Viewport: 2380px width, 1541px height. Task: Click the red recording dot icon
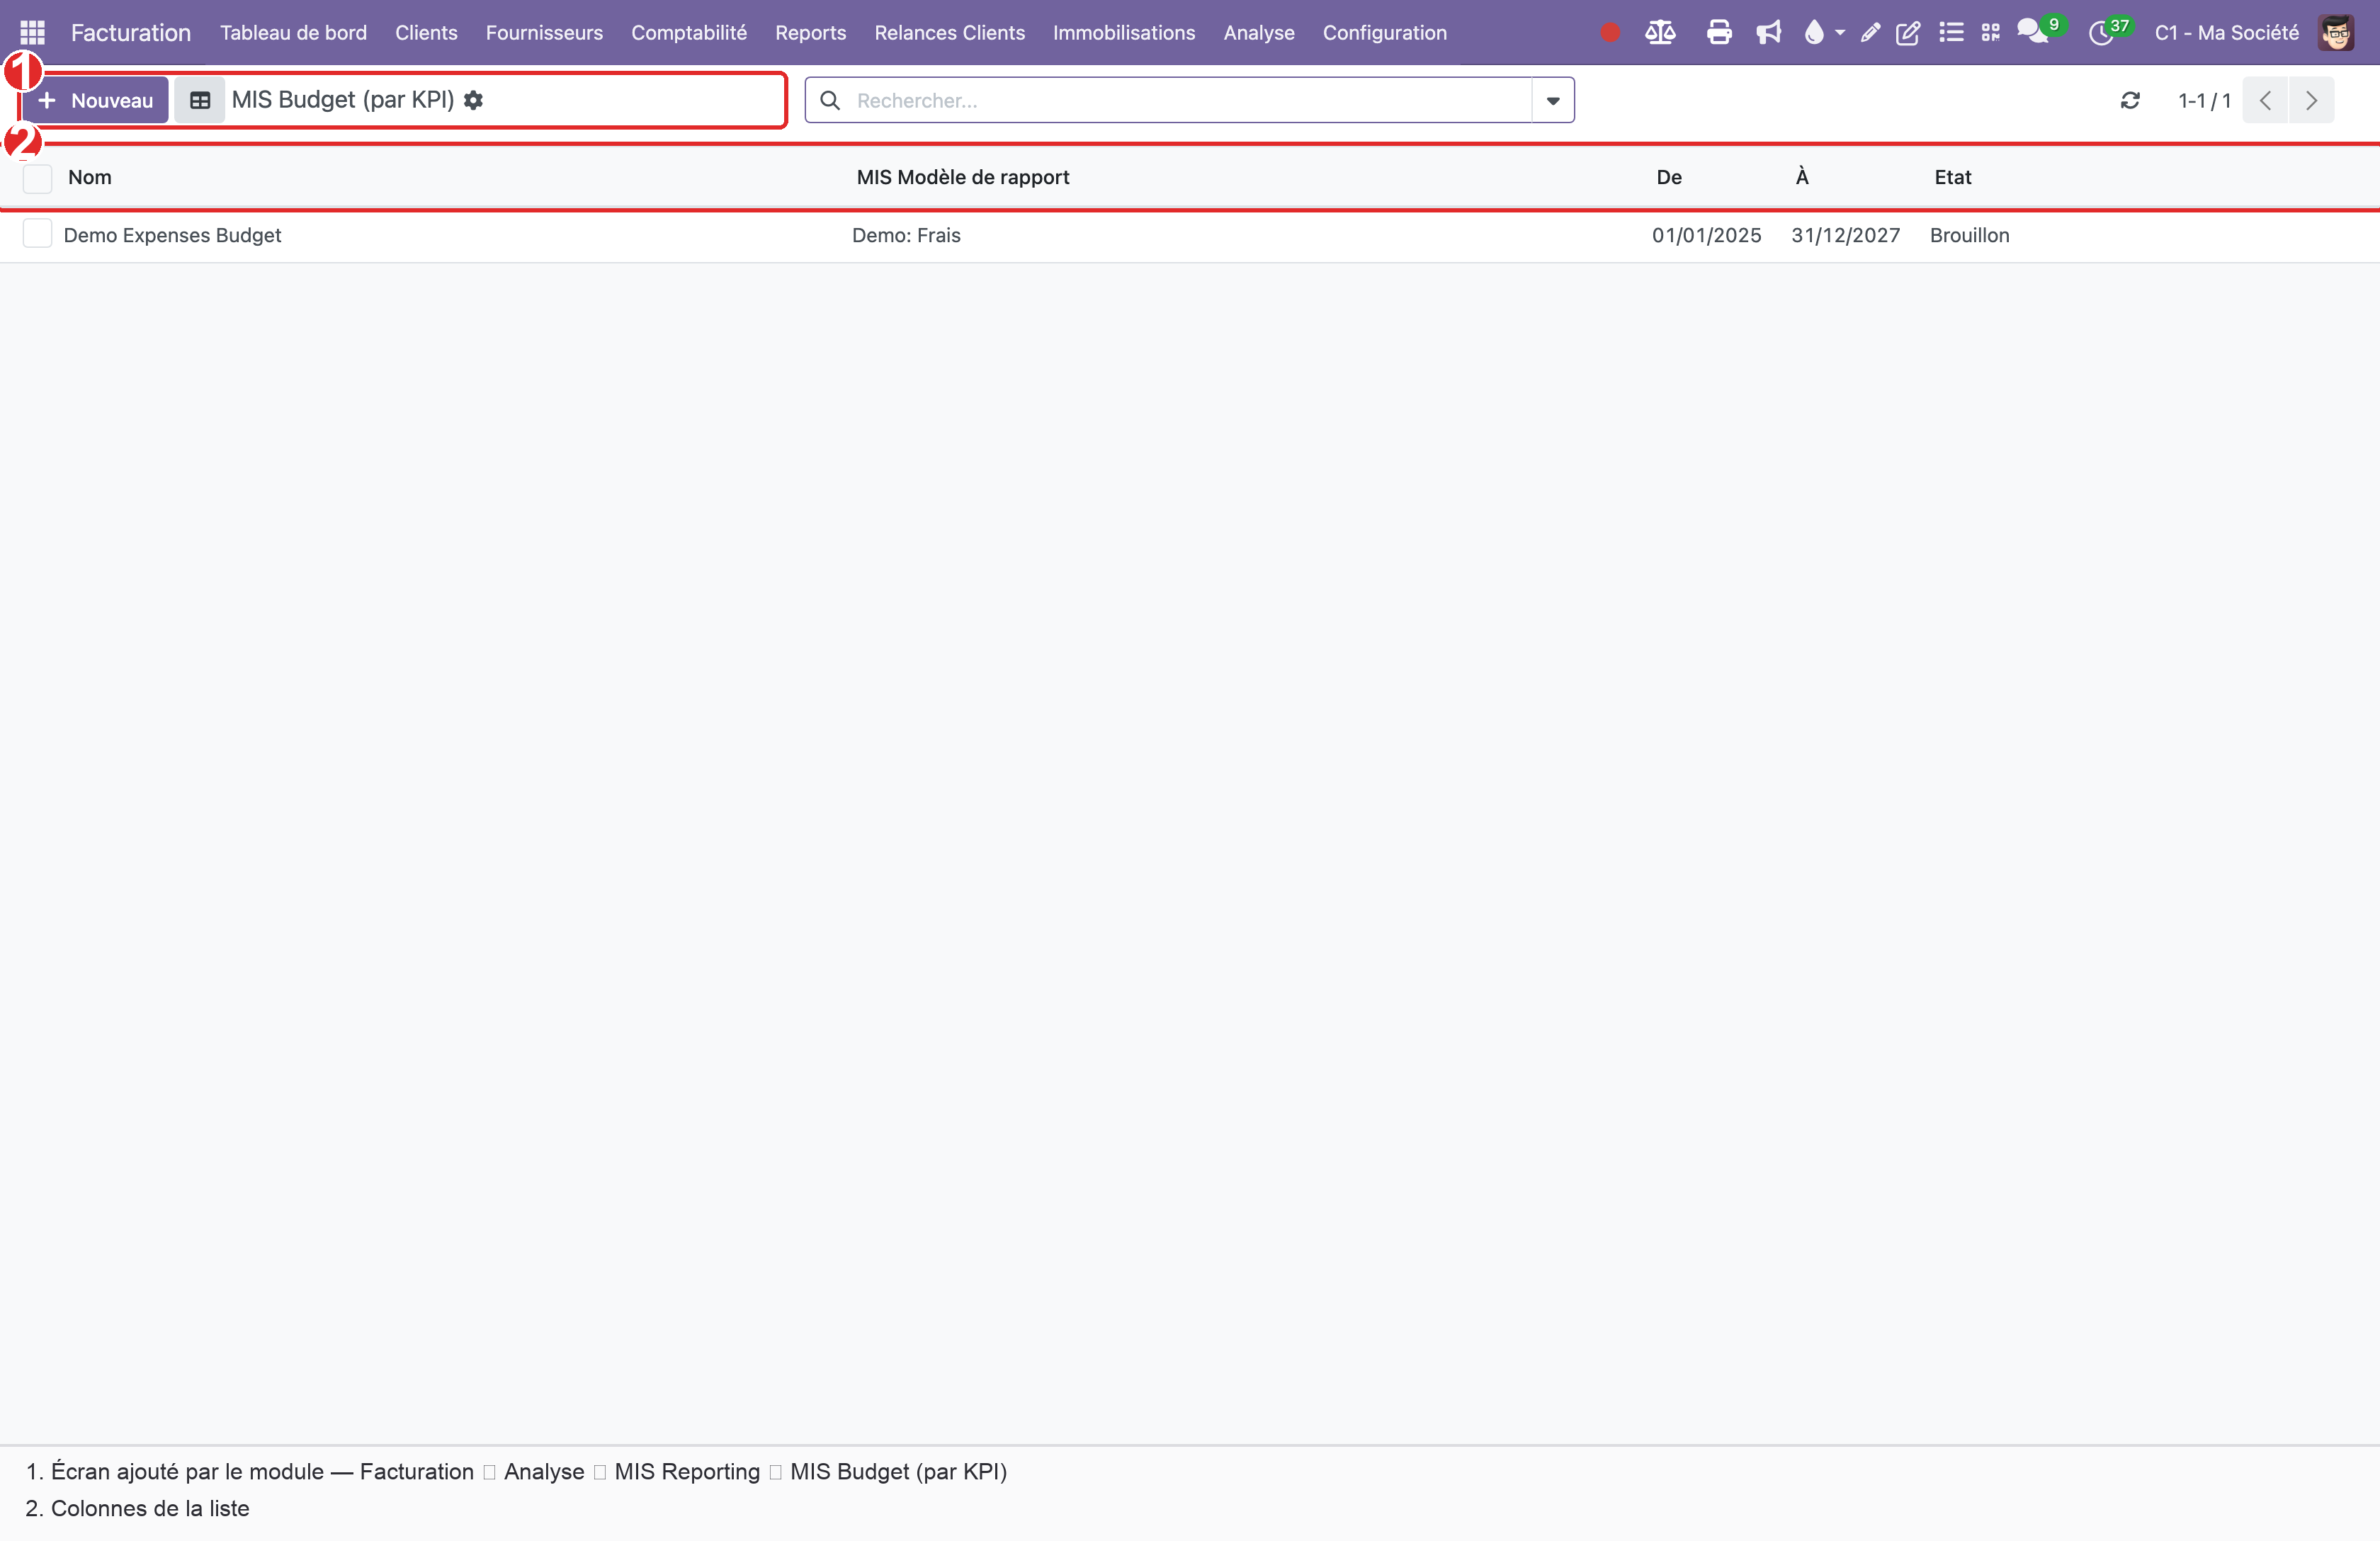(x=1610, y=33)
